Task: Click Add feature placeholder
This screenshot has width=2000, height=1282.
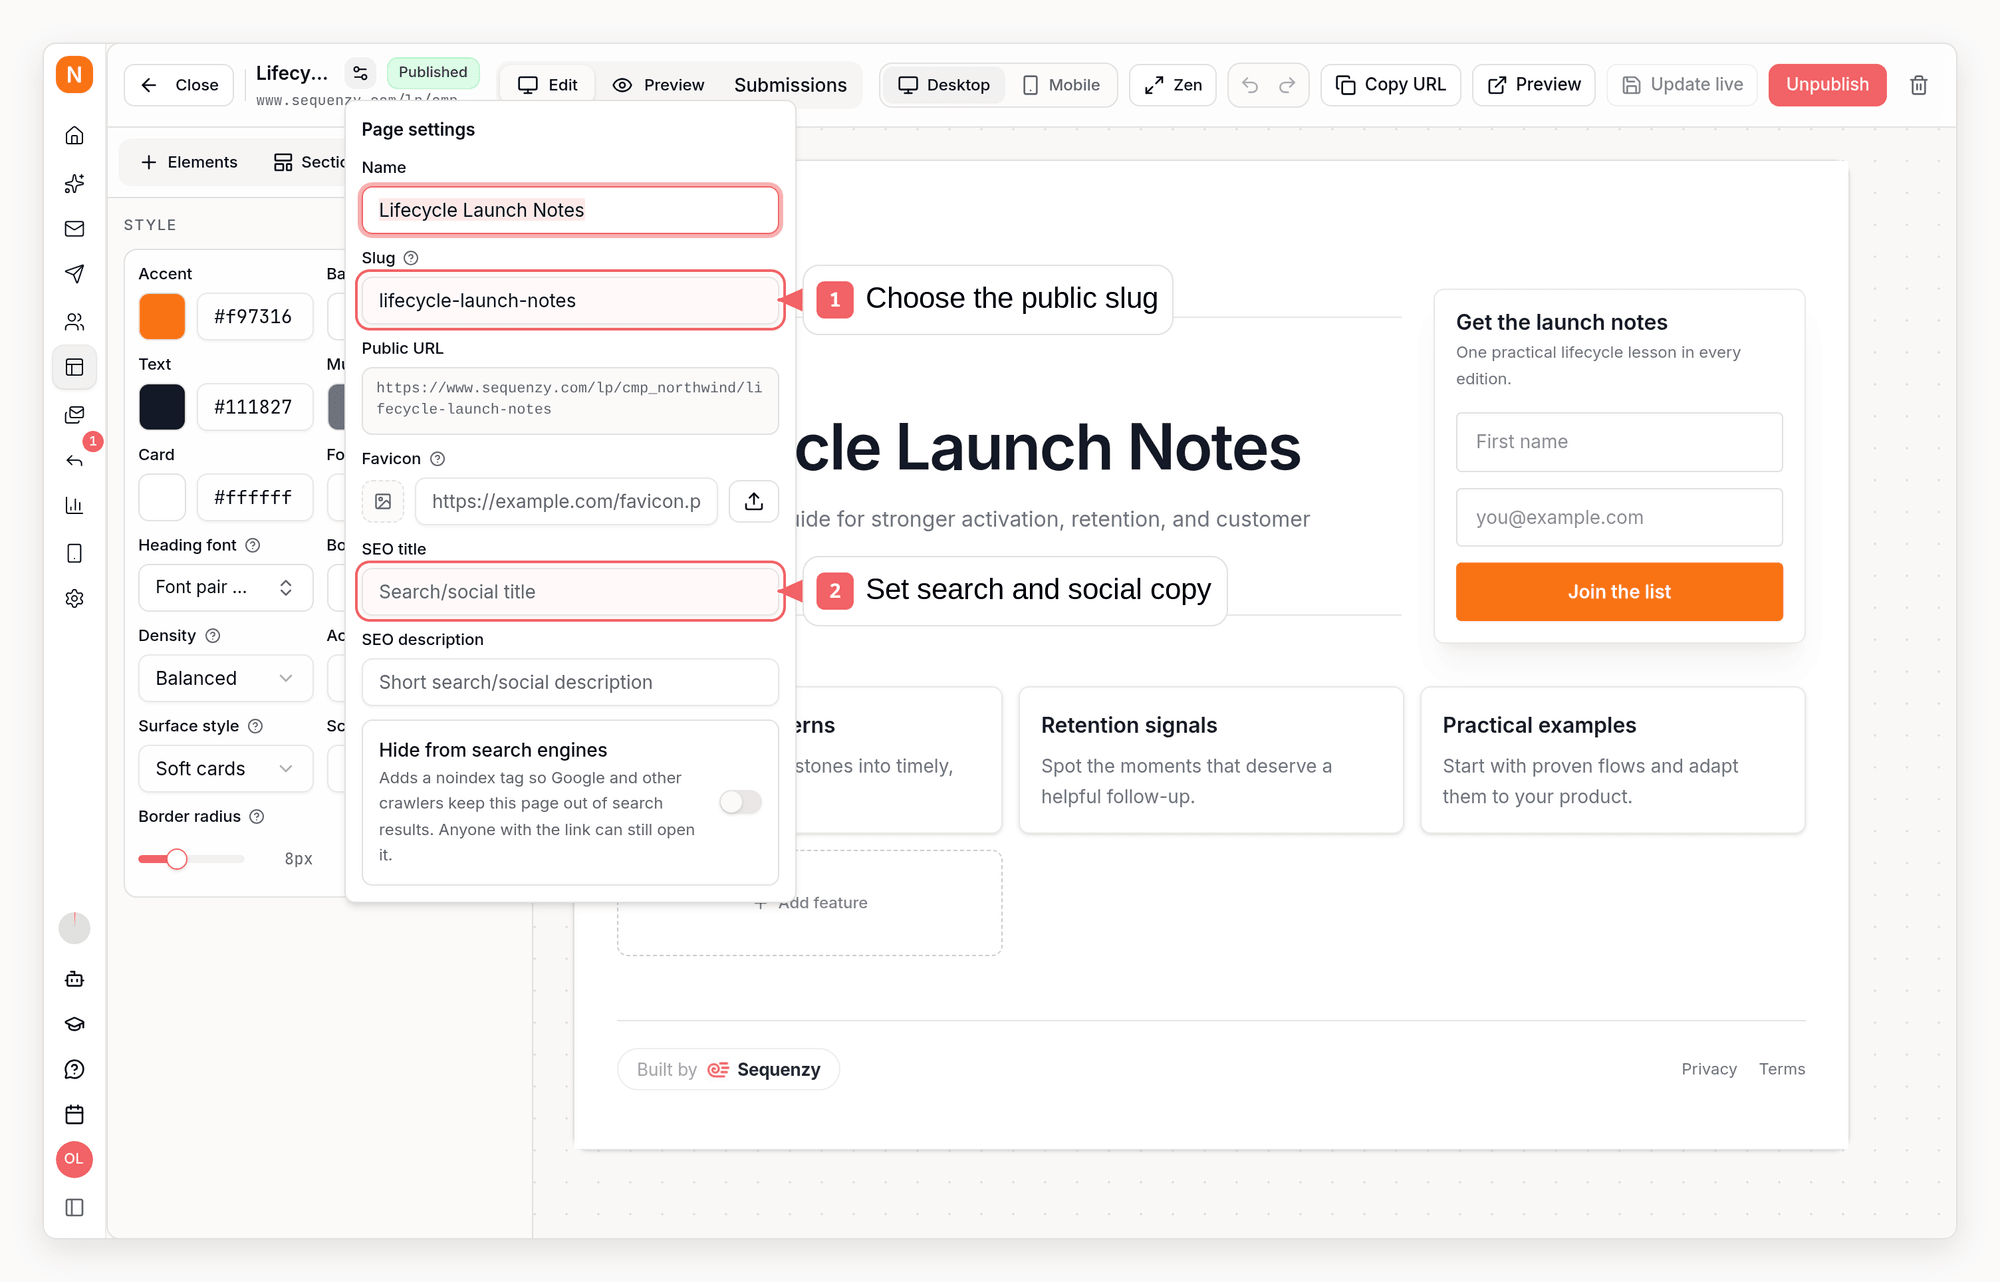Action: [810, 903]
